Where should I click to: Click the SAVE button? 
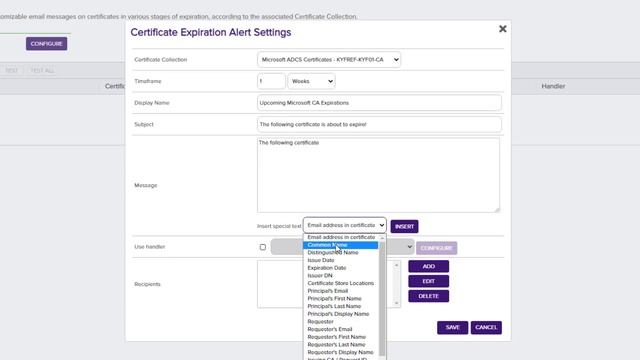tap(452, 328)
